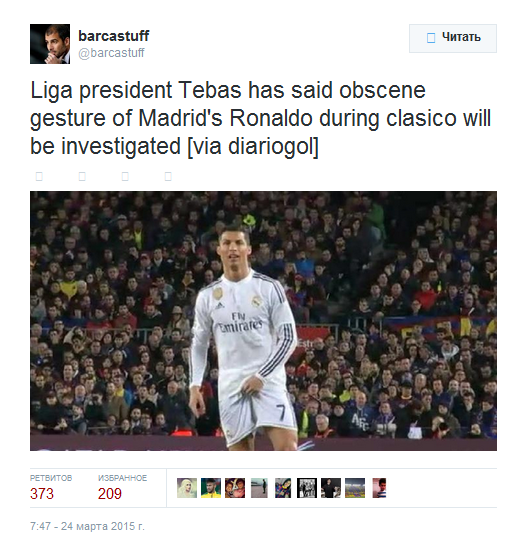The image size is (528, 542).
Task: Open the avatar of man dressed in black
Action: click(x=331, y=488)
